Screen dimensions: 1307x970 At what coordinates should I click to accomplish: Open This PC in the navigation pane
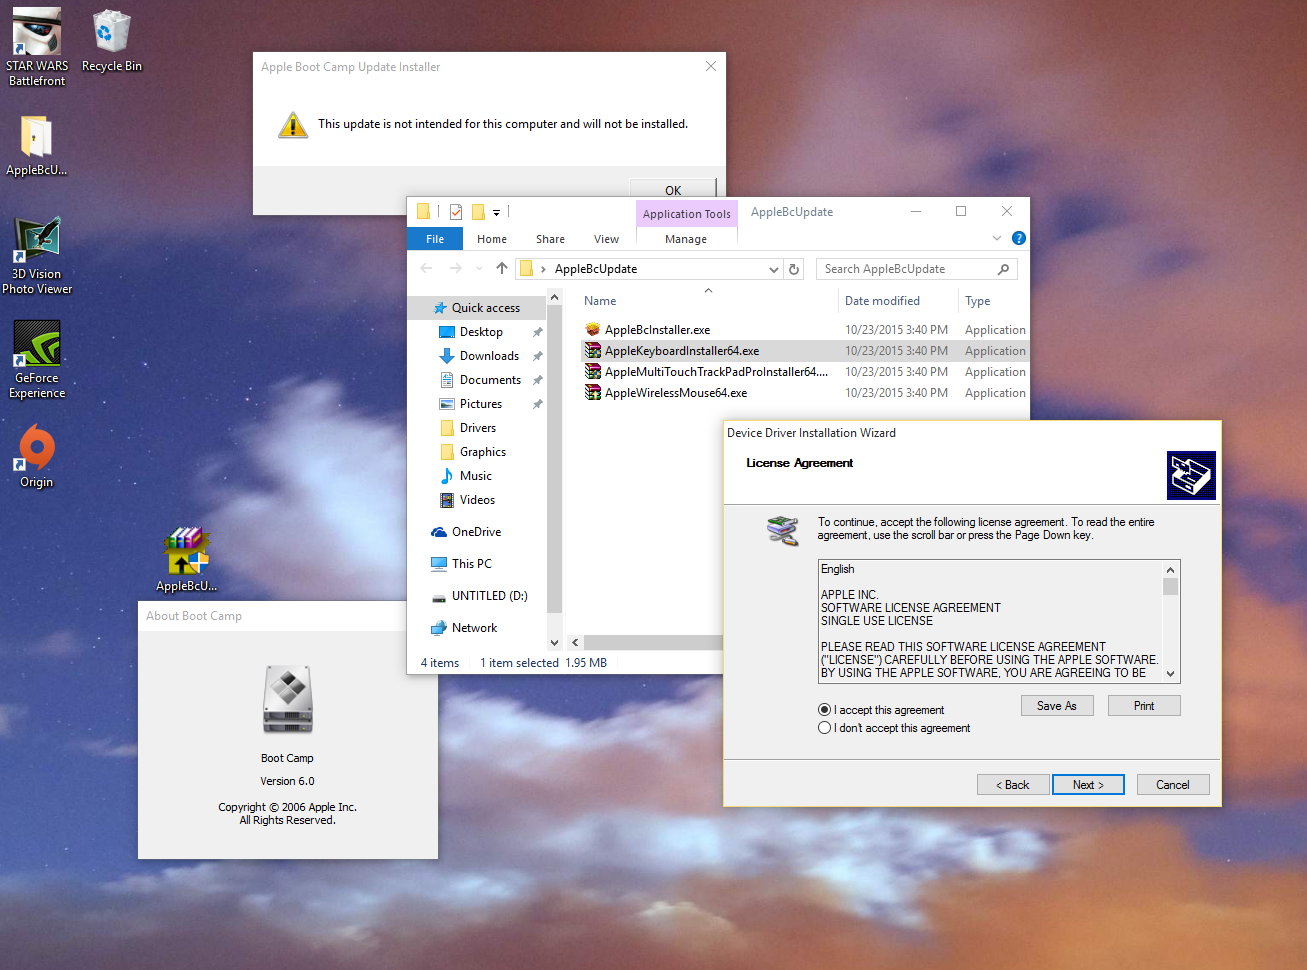tap(461, 564)
